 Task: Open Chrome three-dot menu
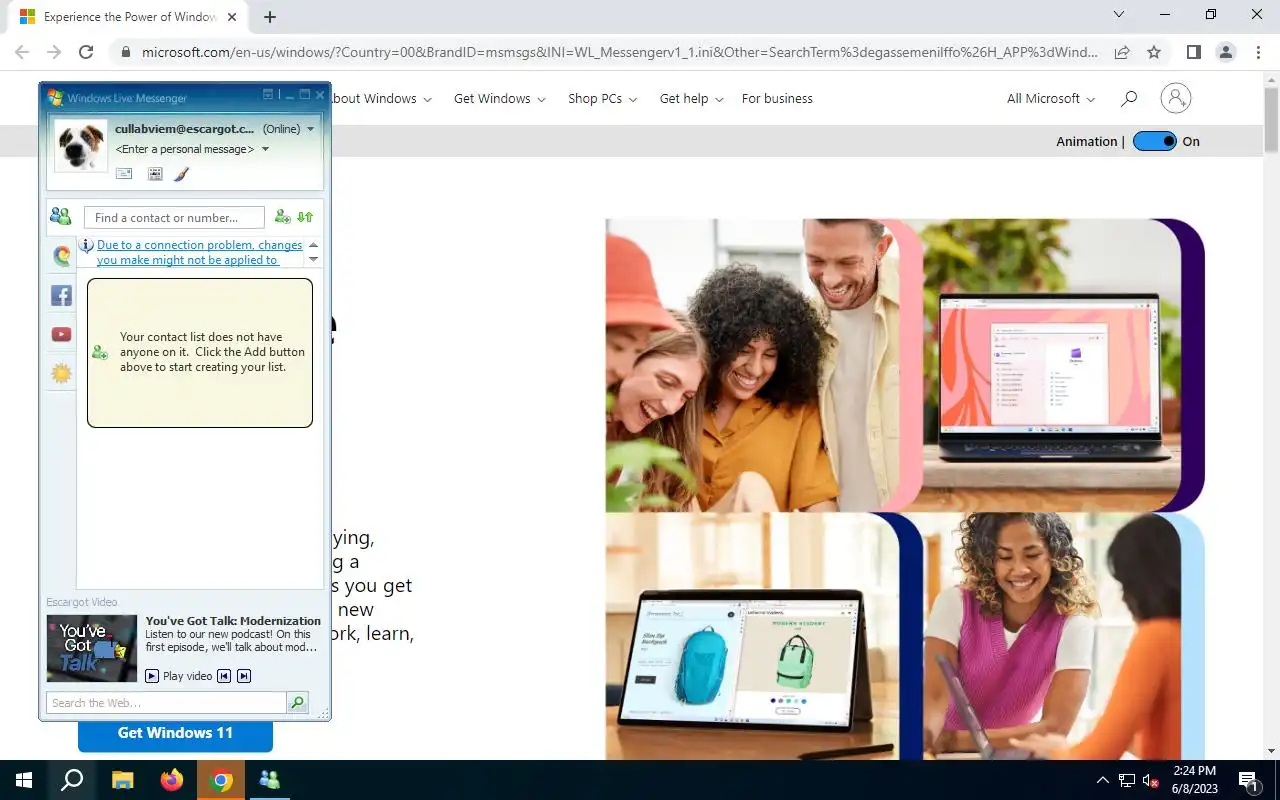pos(1257,52)
